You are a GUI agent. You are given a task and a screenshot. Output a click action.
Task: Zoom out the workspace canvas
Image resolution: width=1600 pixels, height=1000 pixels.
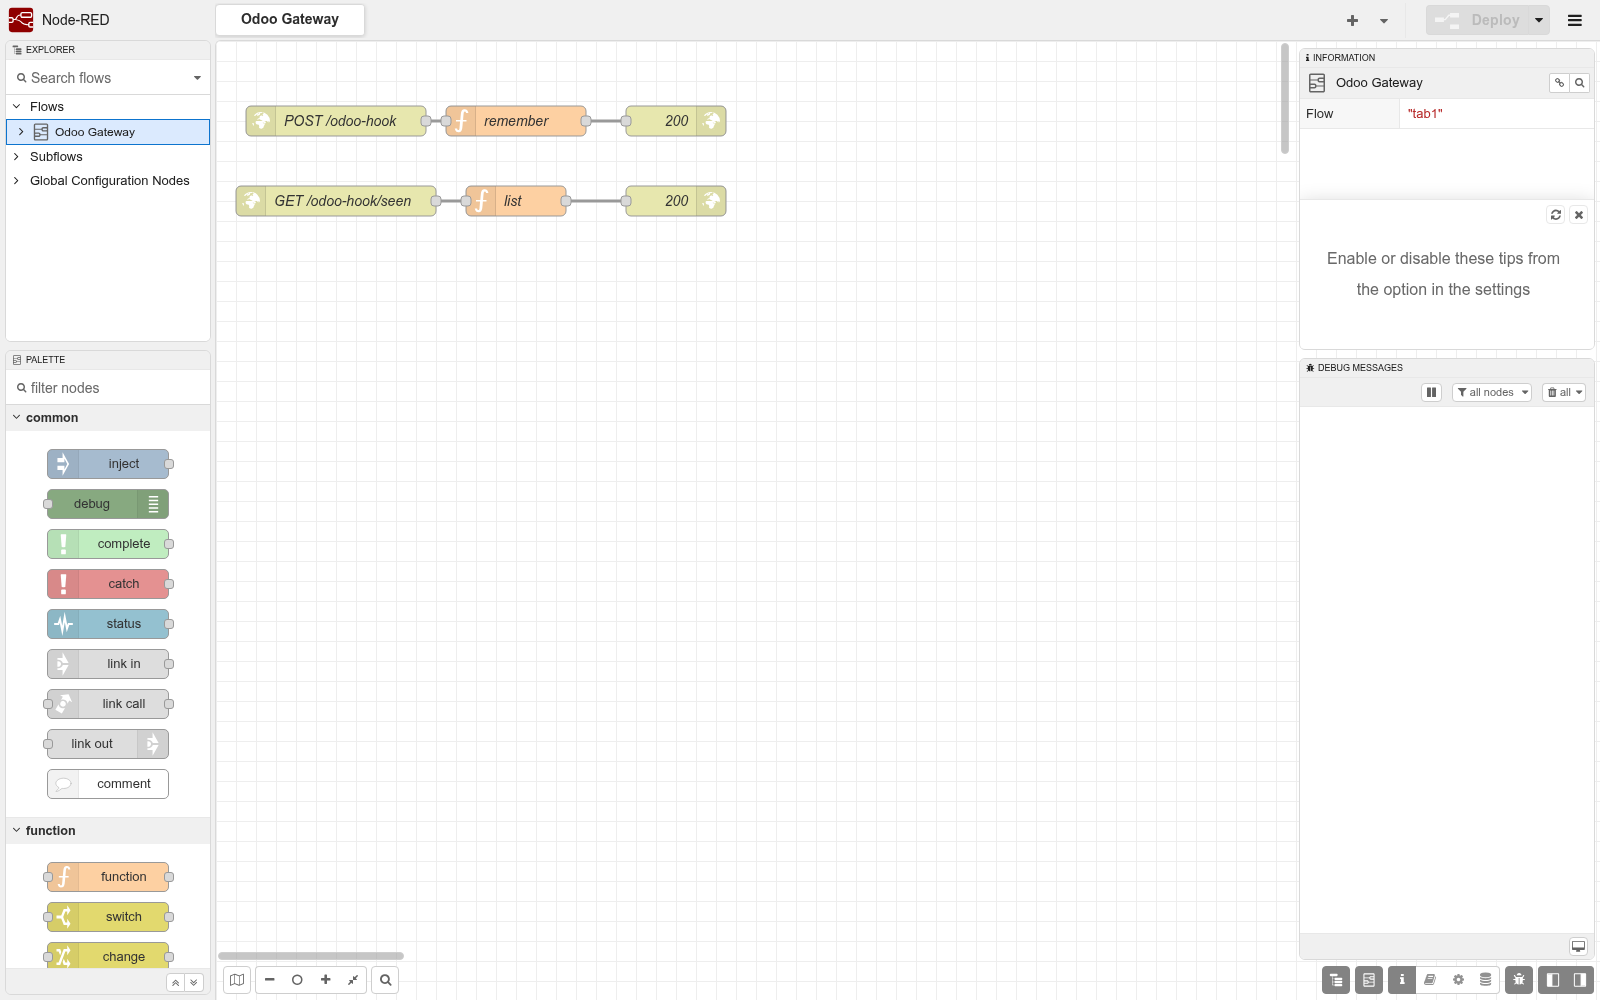(x=270, y=980)
